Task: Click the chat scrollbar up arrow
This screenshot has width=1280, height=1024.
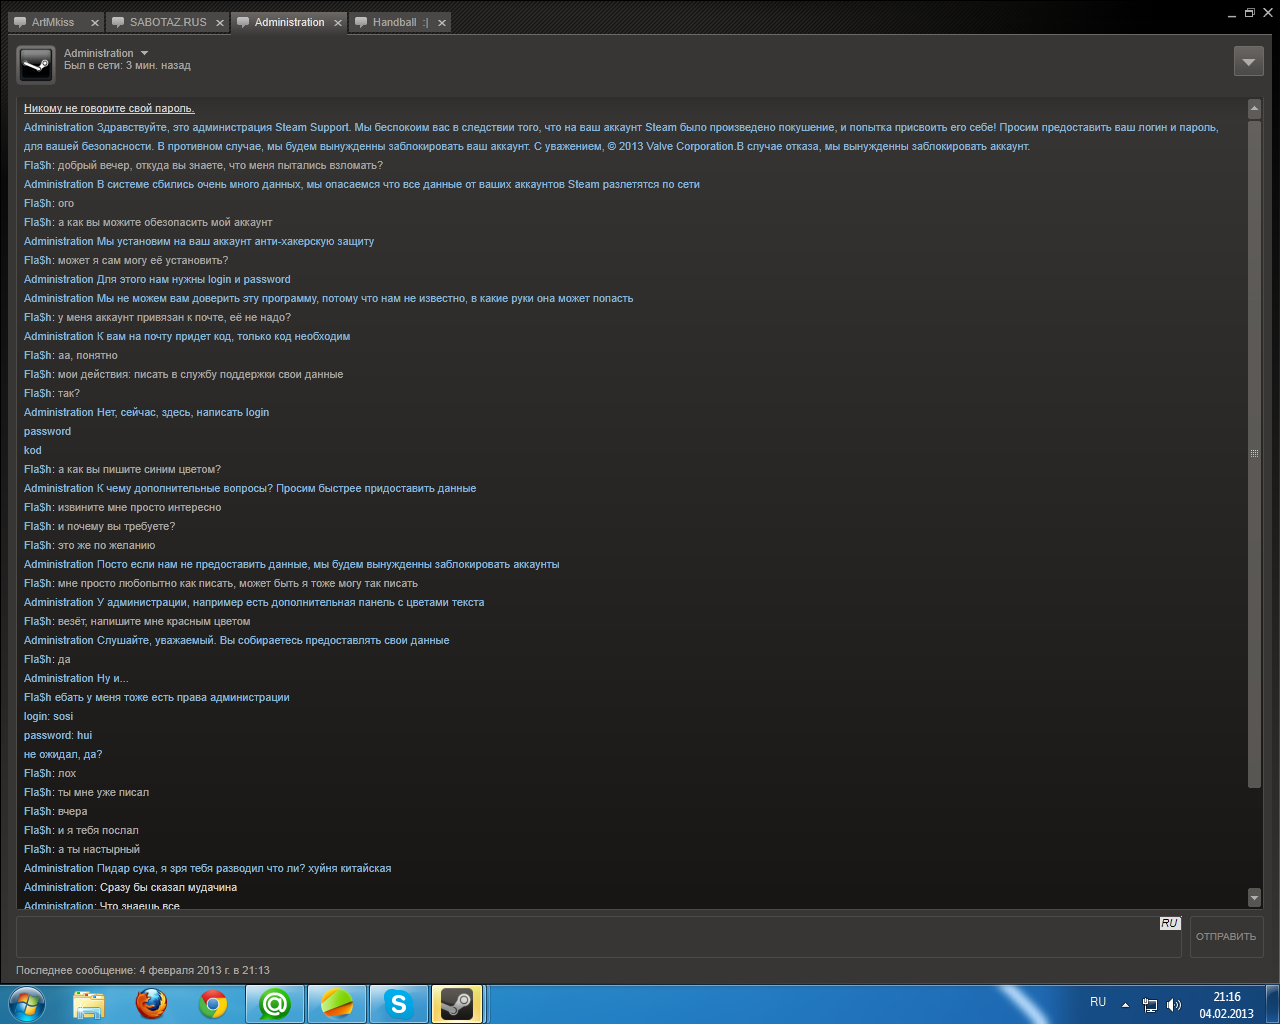Action: (1254, 108)
